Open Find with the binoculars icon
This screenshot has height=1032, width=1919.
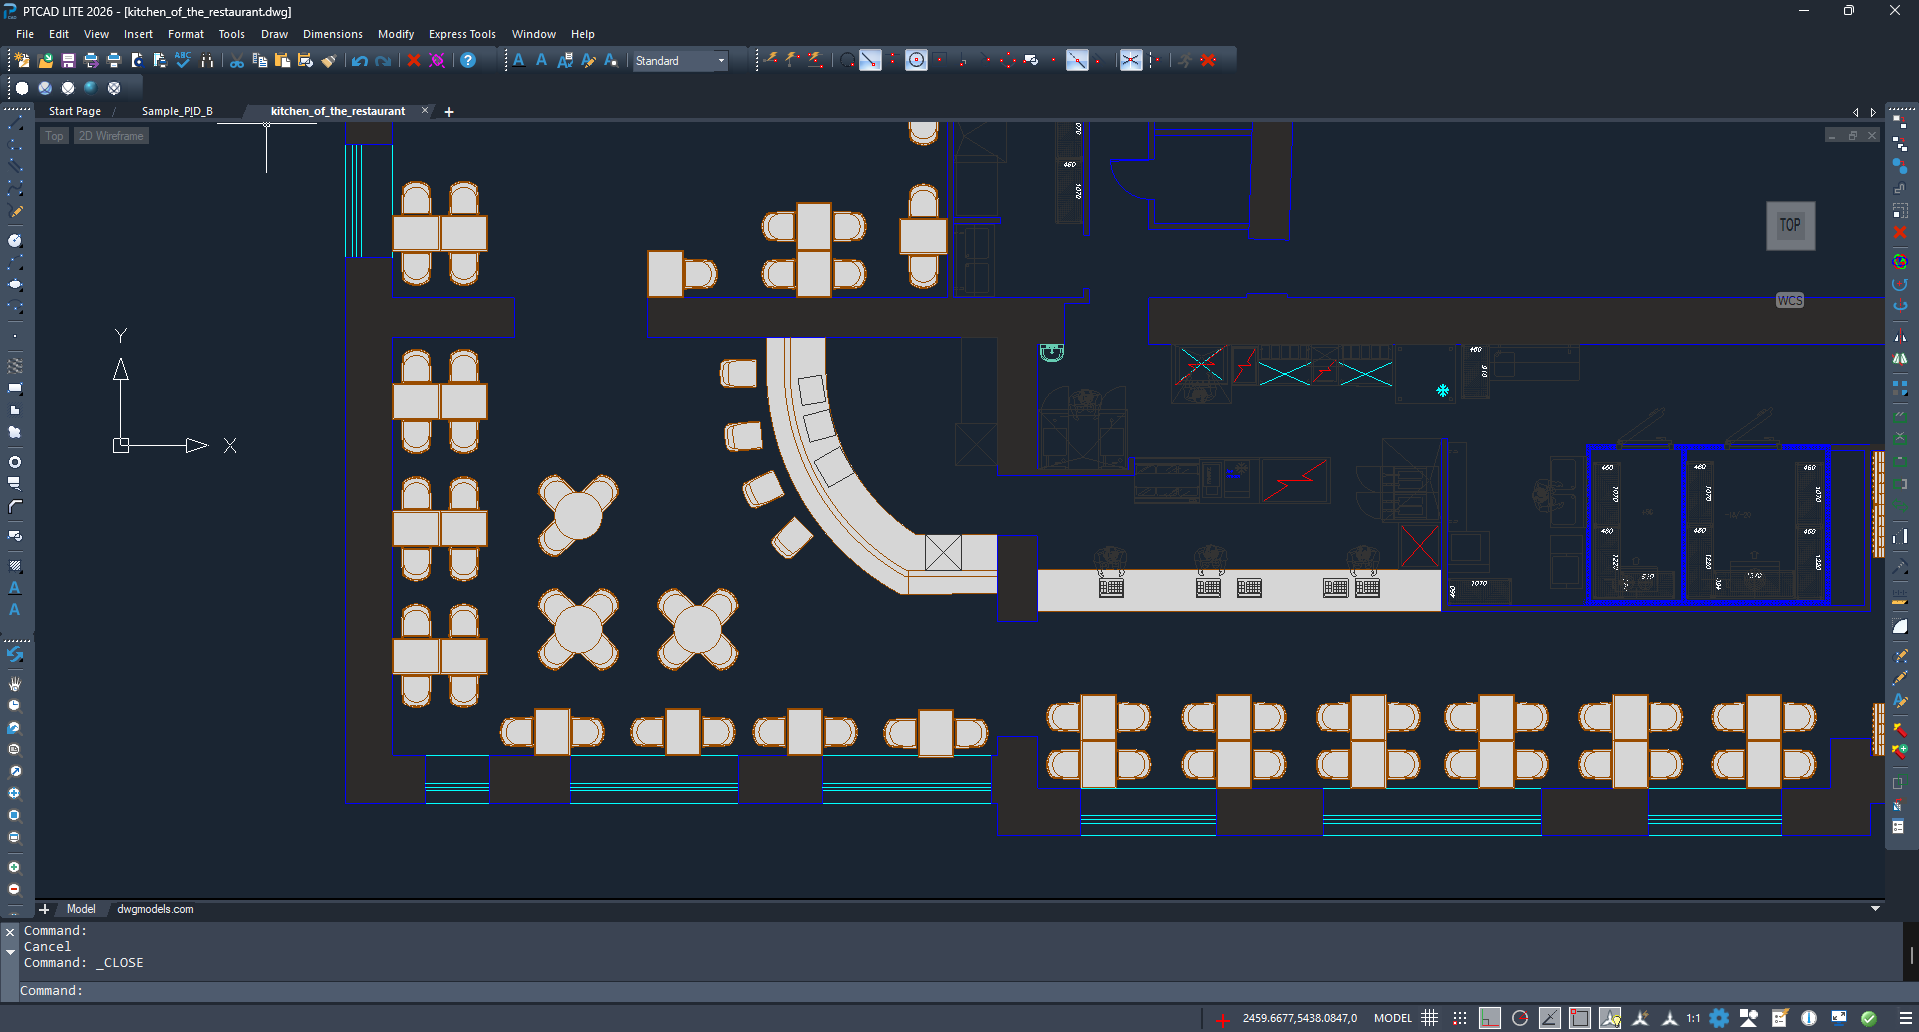207,61
